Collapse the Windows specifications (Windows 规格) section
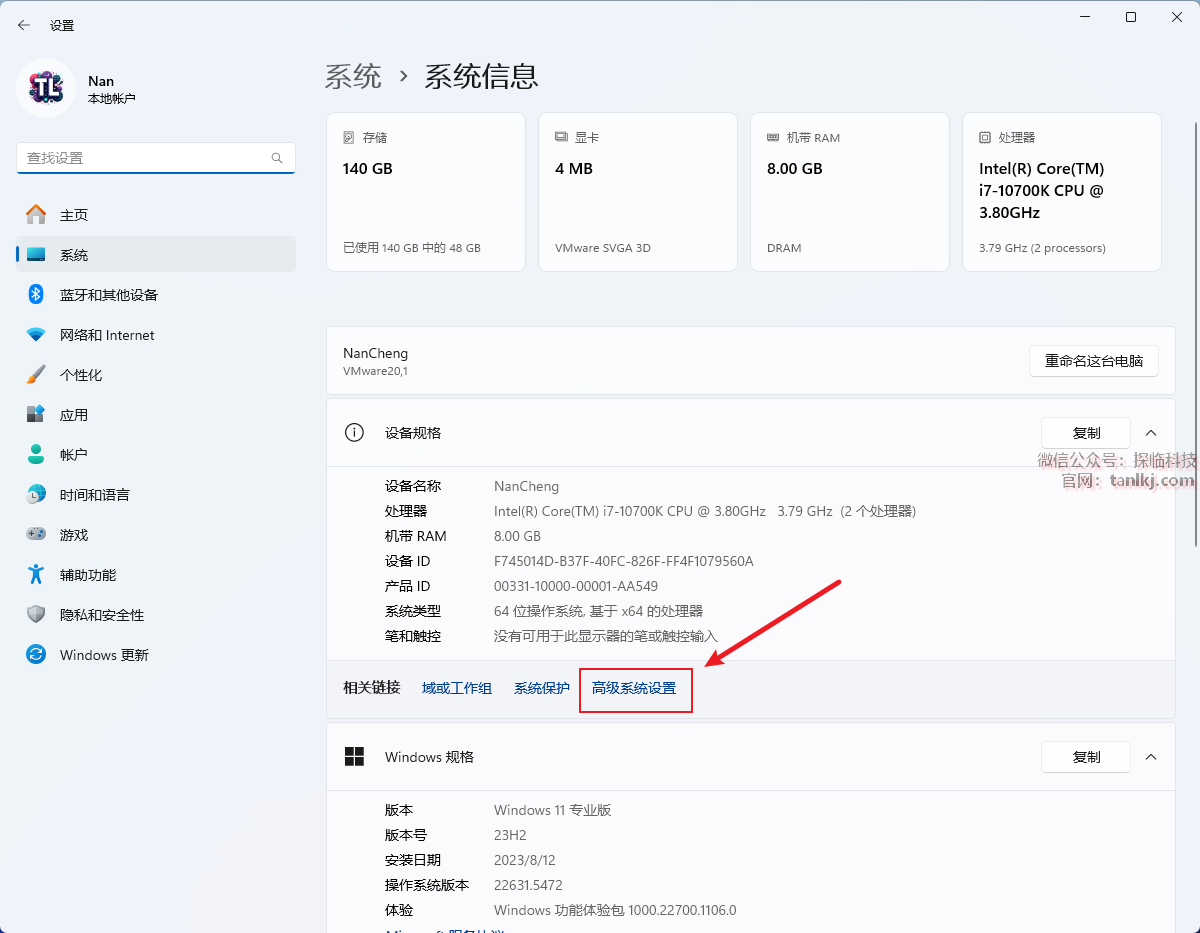 (1150, 757)
